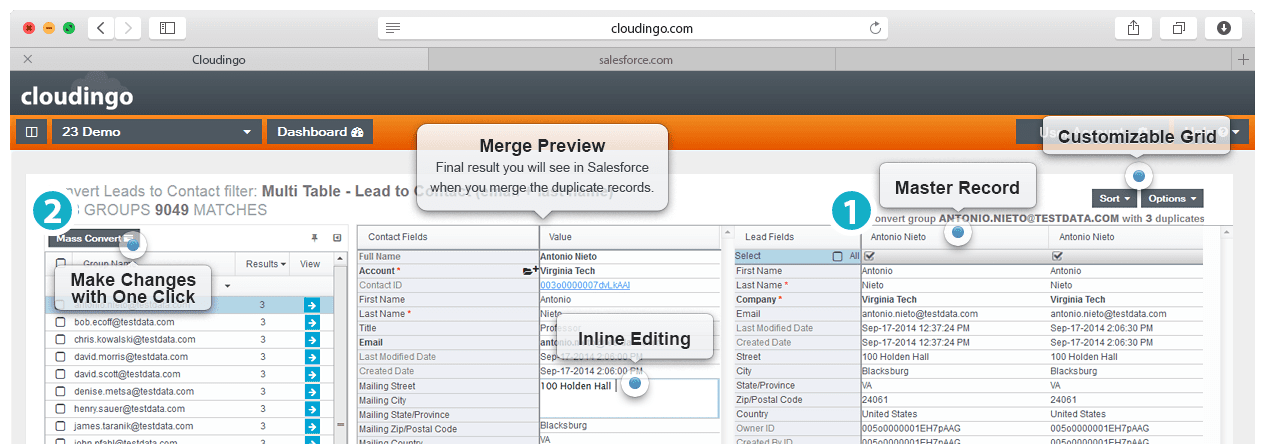Click the Mailing Street edit field
1269x444 pixels.
coord(629,398)
